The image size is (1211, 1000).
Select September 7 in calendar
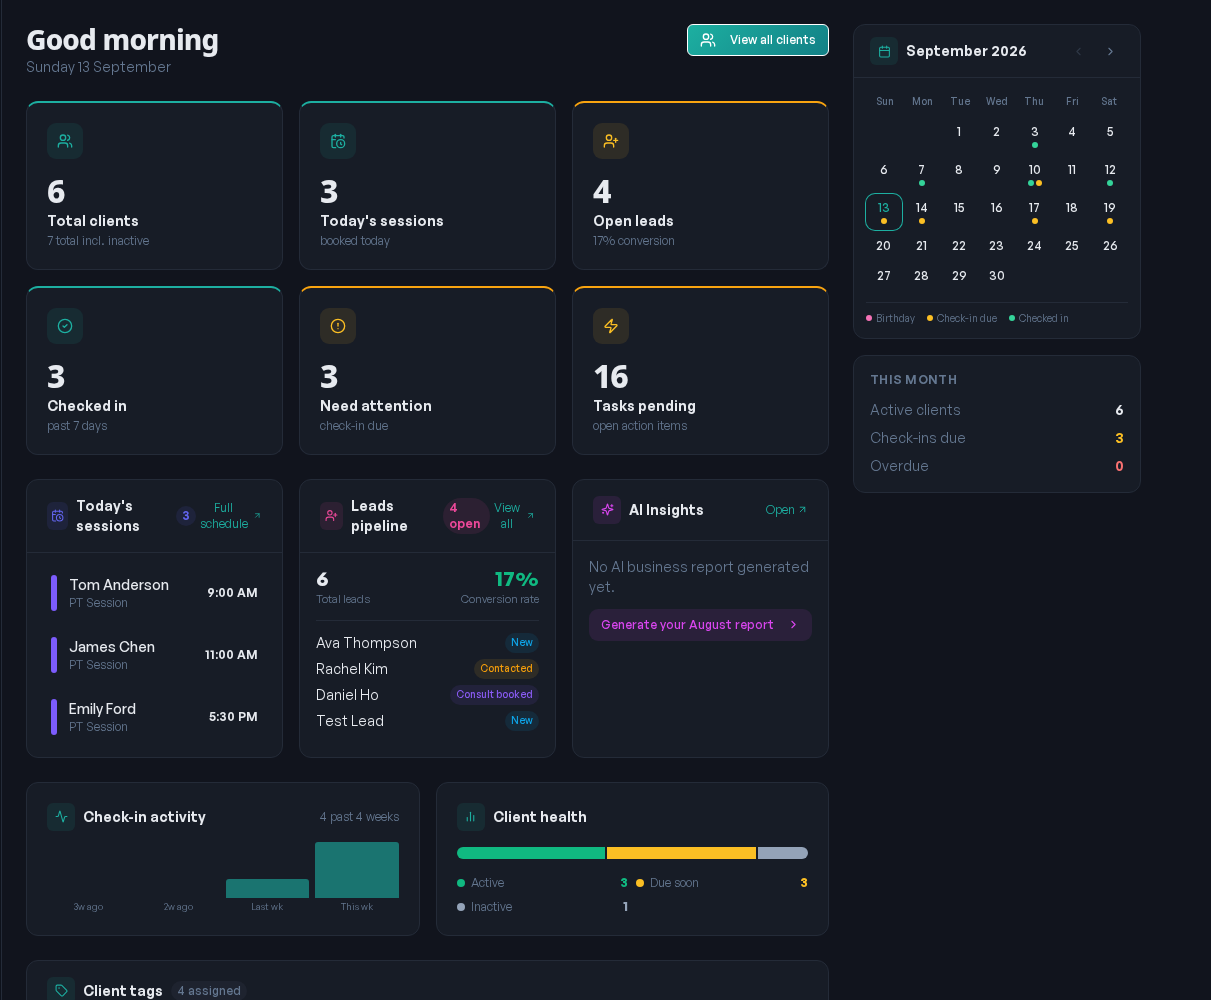coord(922,173)
